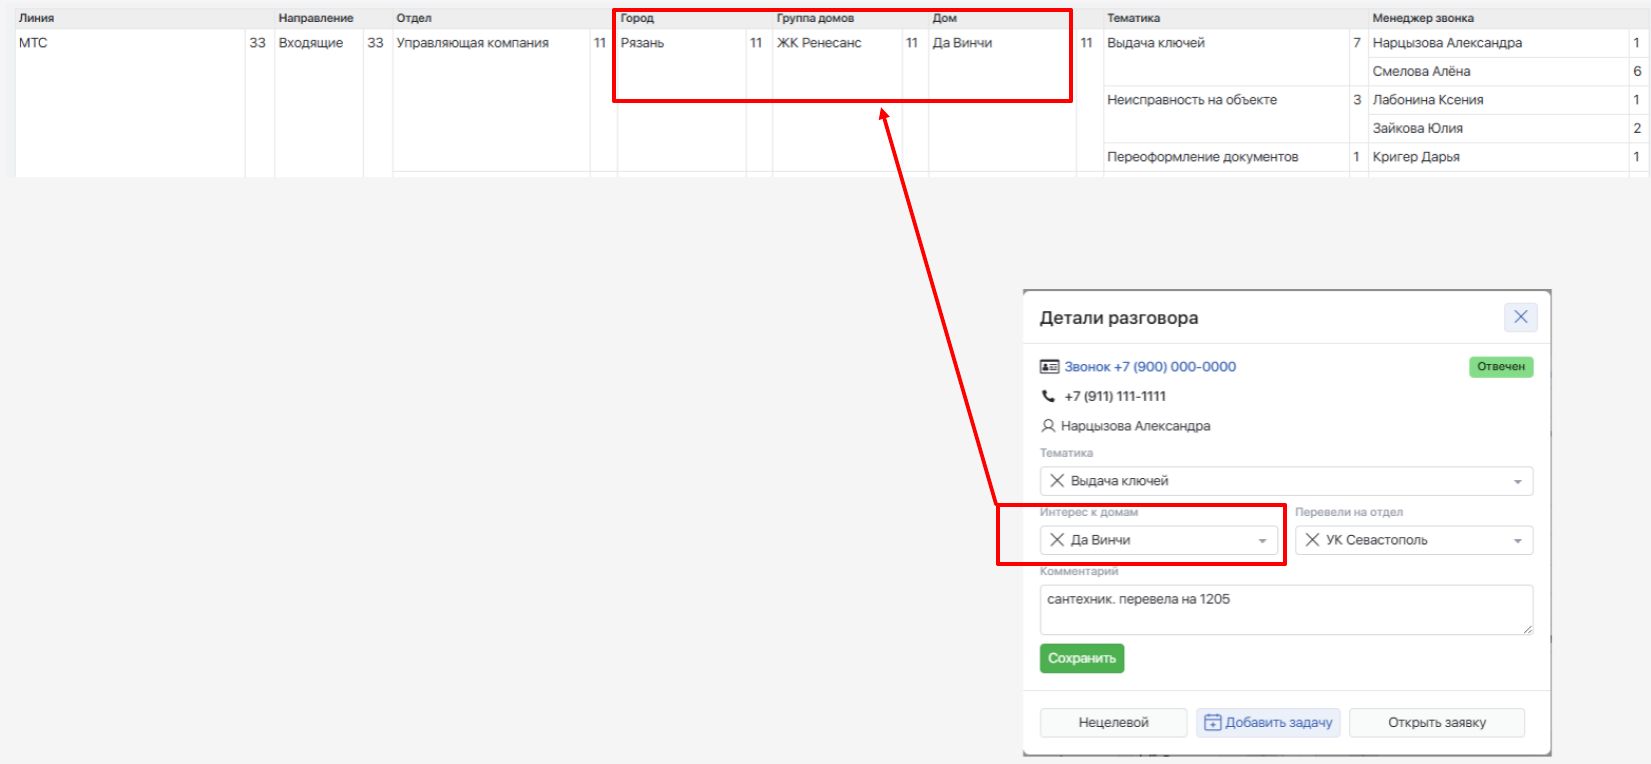Click the Тематика column header
1651x764 pixels.
point(1133,18)
